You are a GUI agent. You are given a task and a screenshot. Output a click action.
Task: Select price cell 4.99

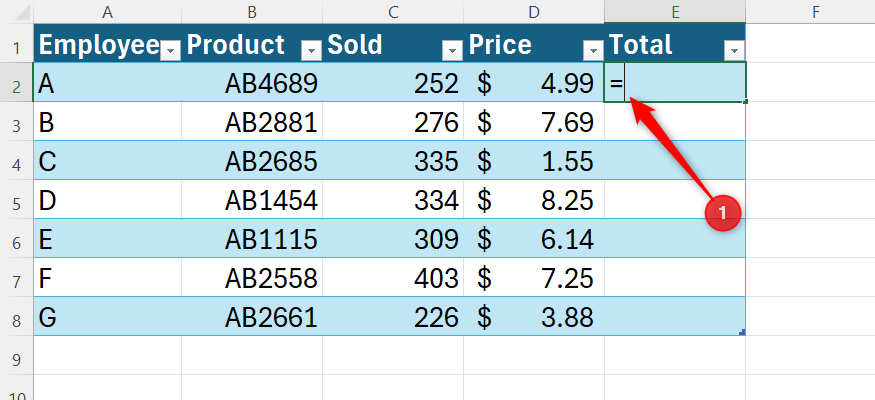tap(534, 82)
